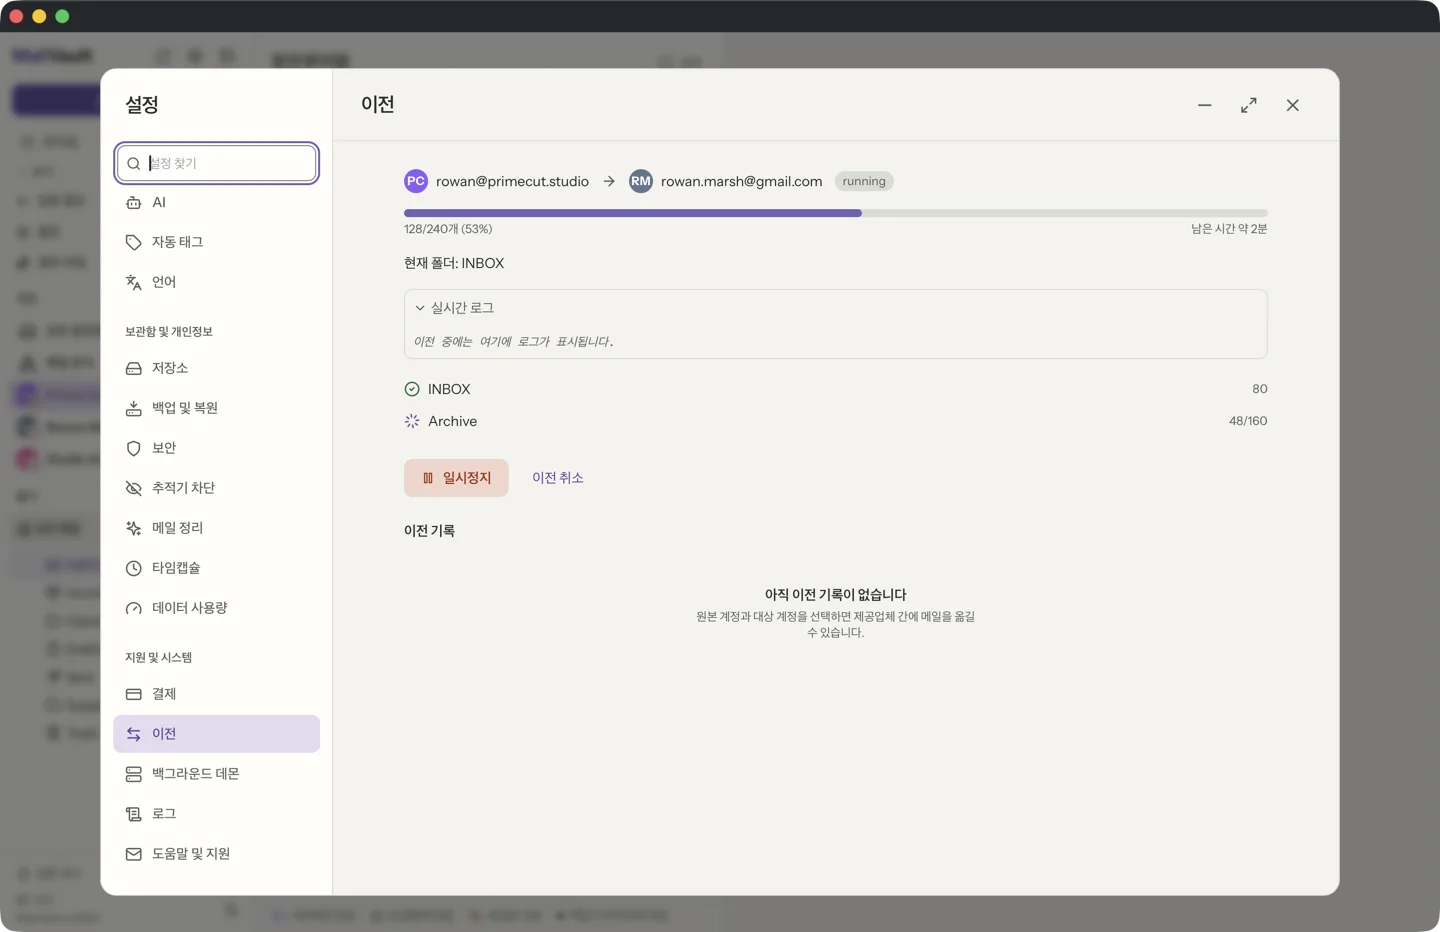Click the 백업 및 복원 download icon
The height and width of the screenshot is (932, 1440).
tap(133, 408)
